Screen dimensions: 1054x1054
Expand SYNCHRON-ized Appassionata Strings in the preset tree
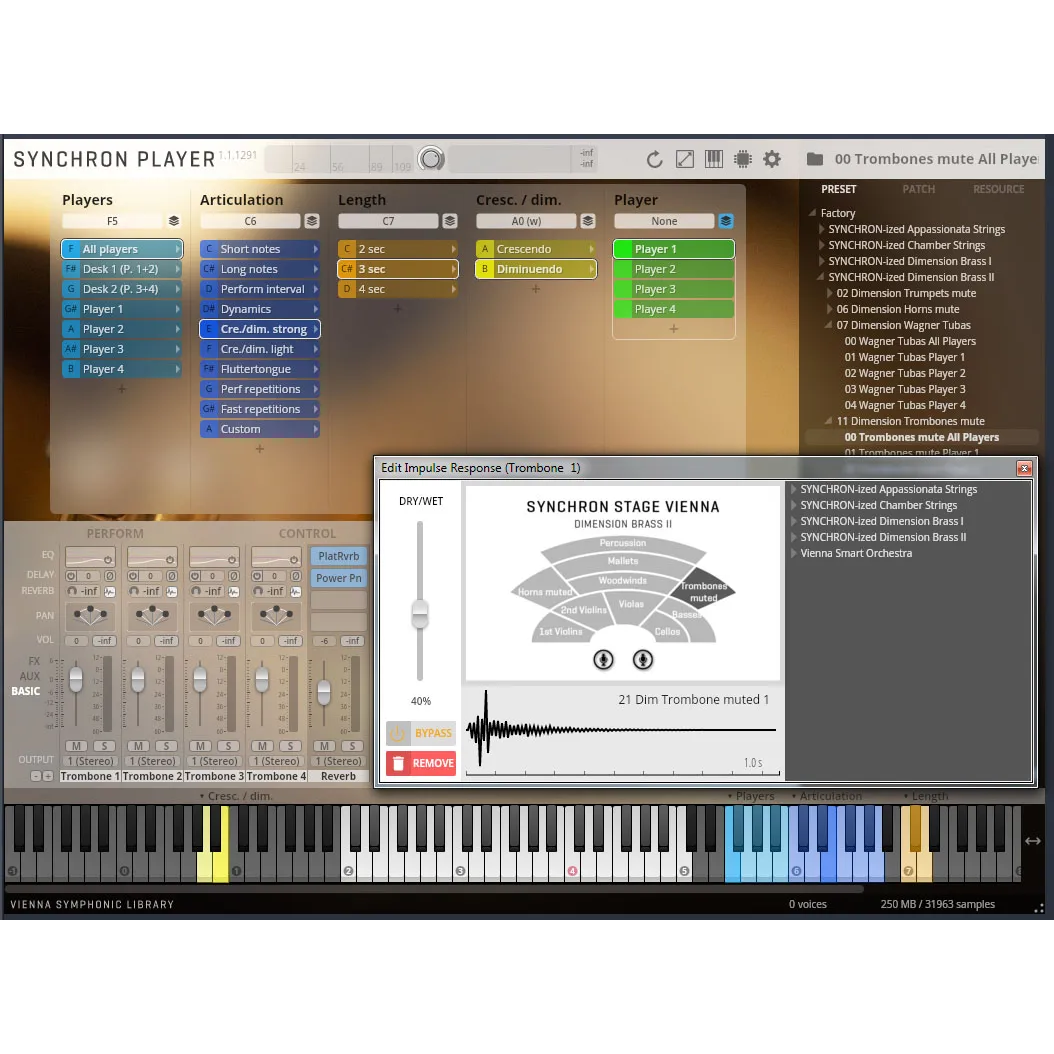pyautogui.click(x=820, y=229)
